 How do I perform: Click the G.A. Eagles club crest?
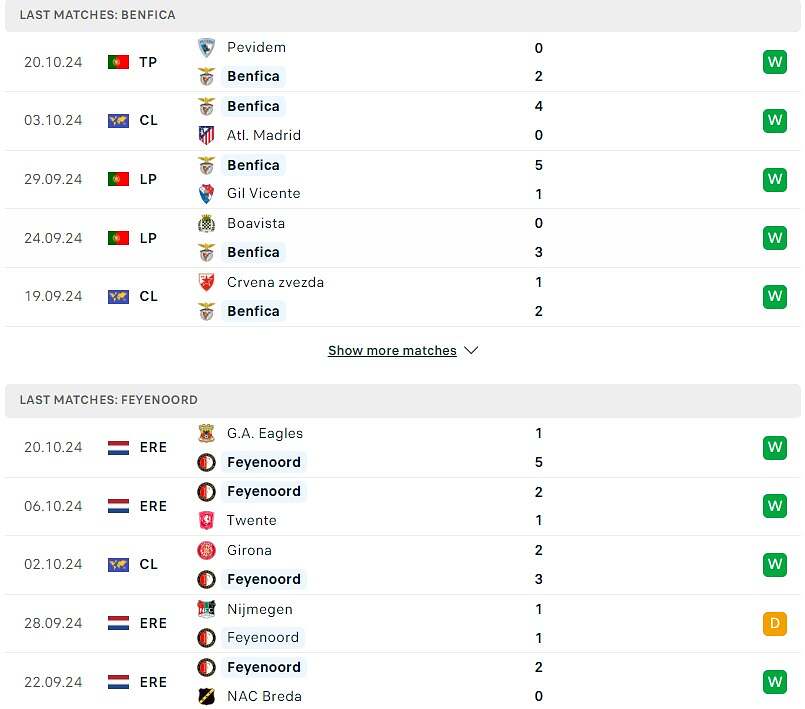(206, 433)
